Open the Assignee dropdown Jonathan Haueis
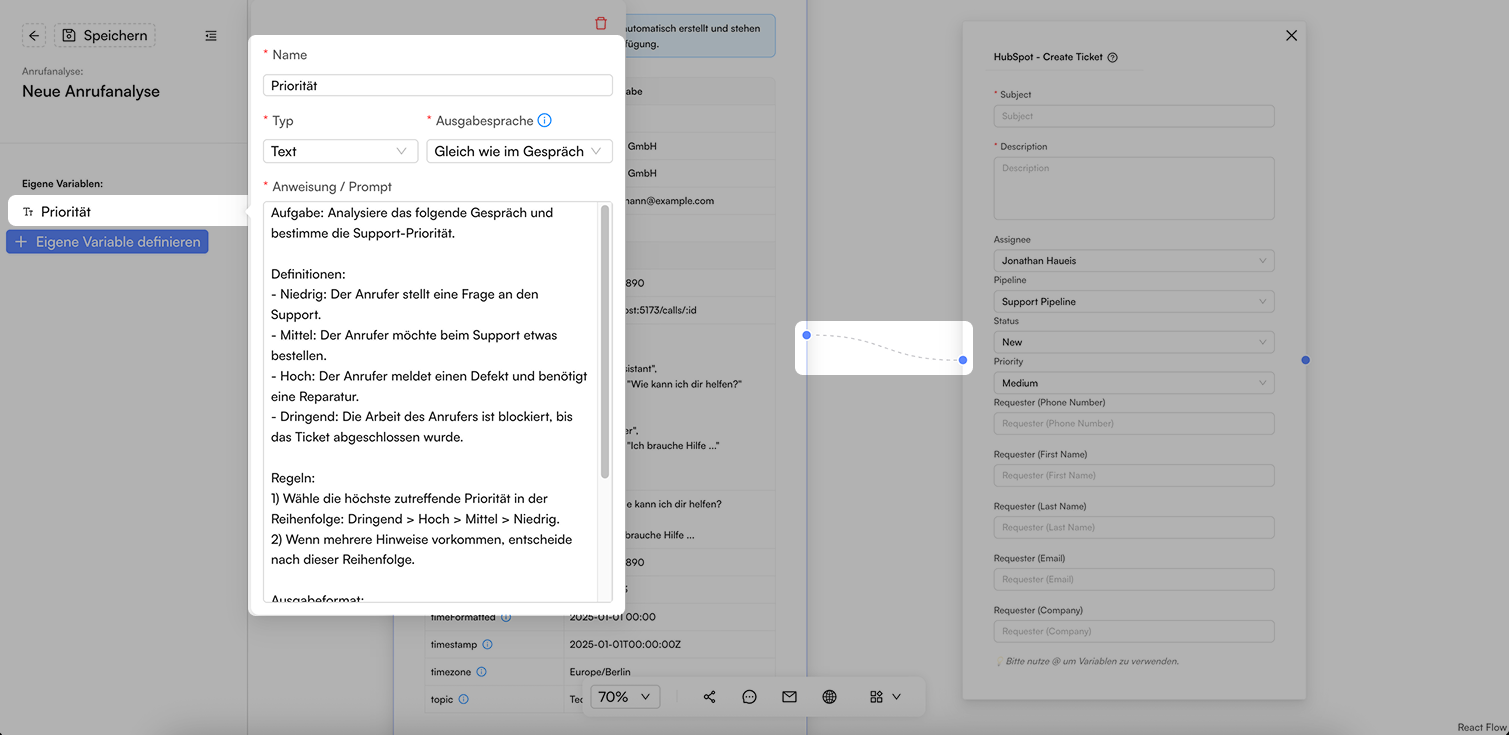The width and height of the screenshot is (1509, 735). [x=1134, y=261]
